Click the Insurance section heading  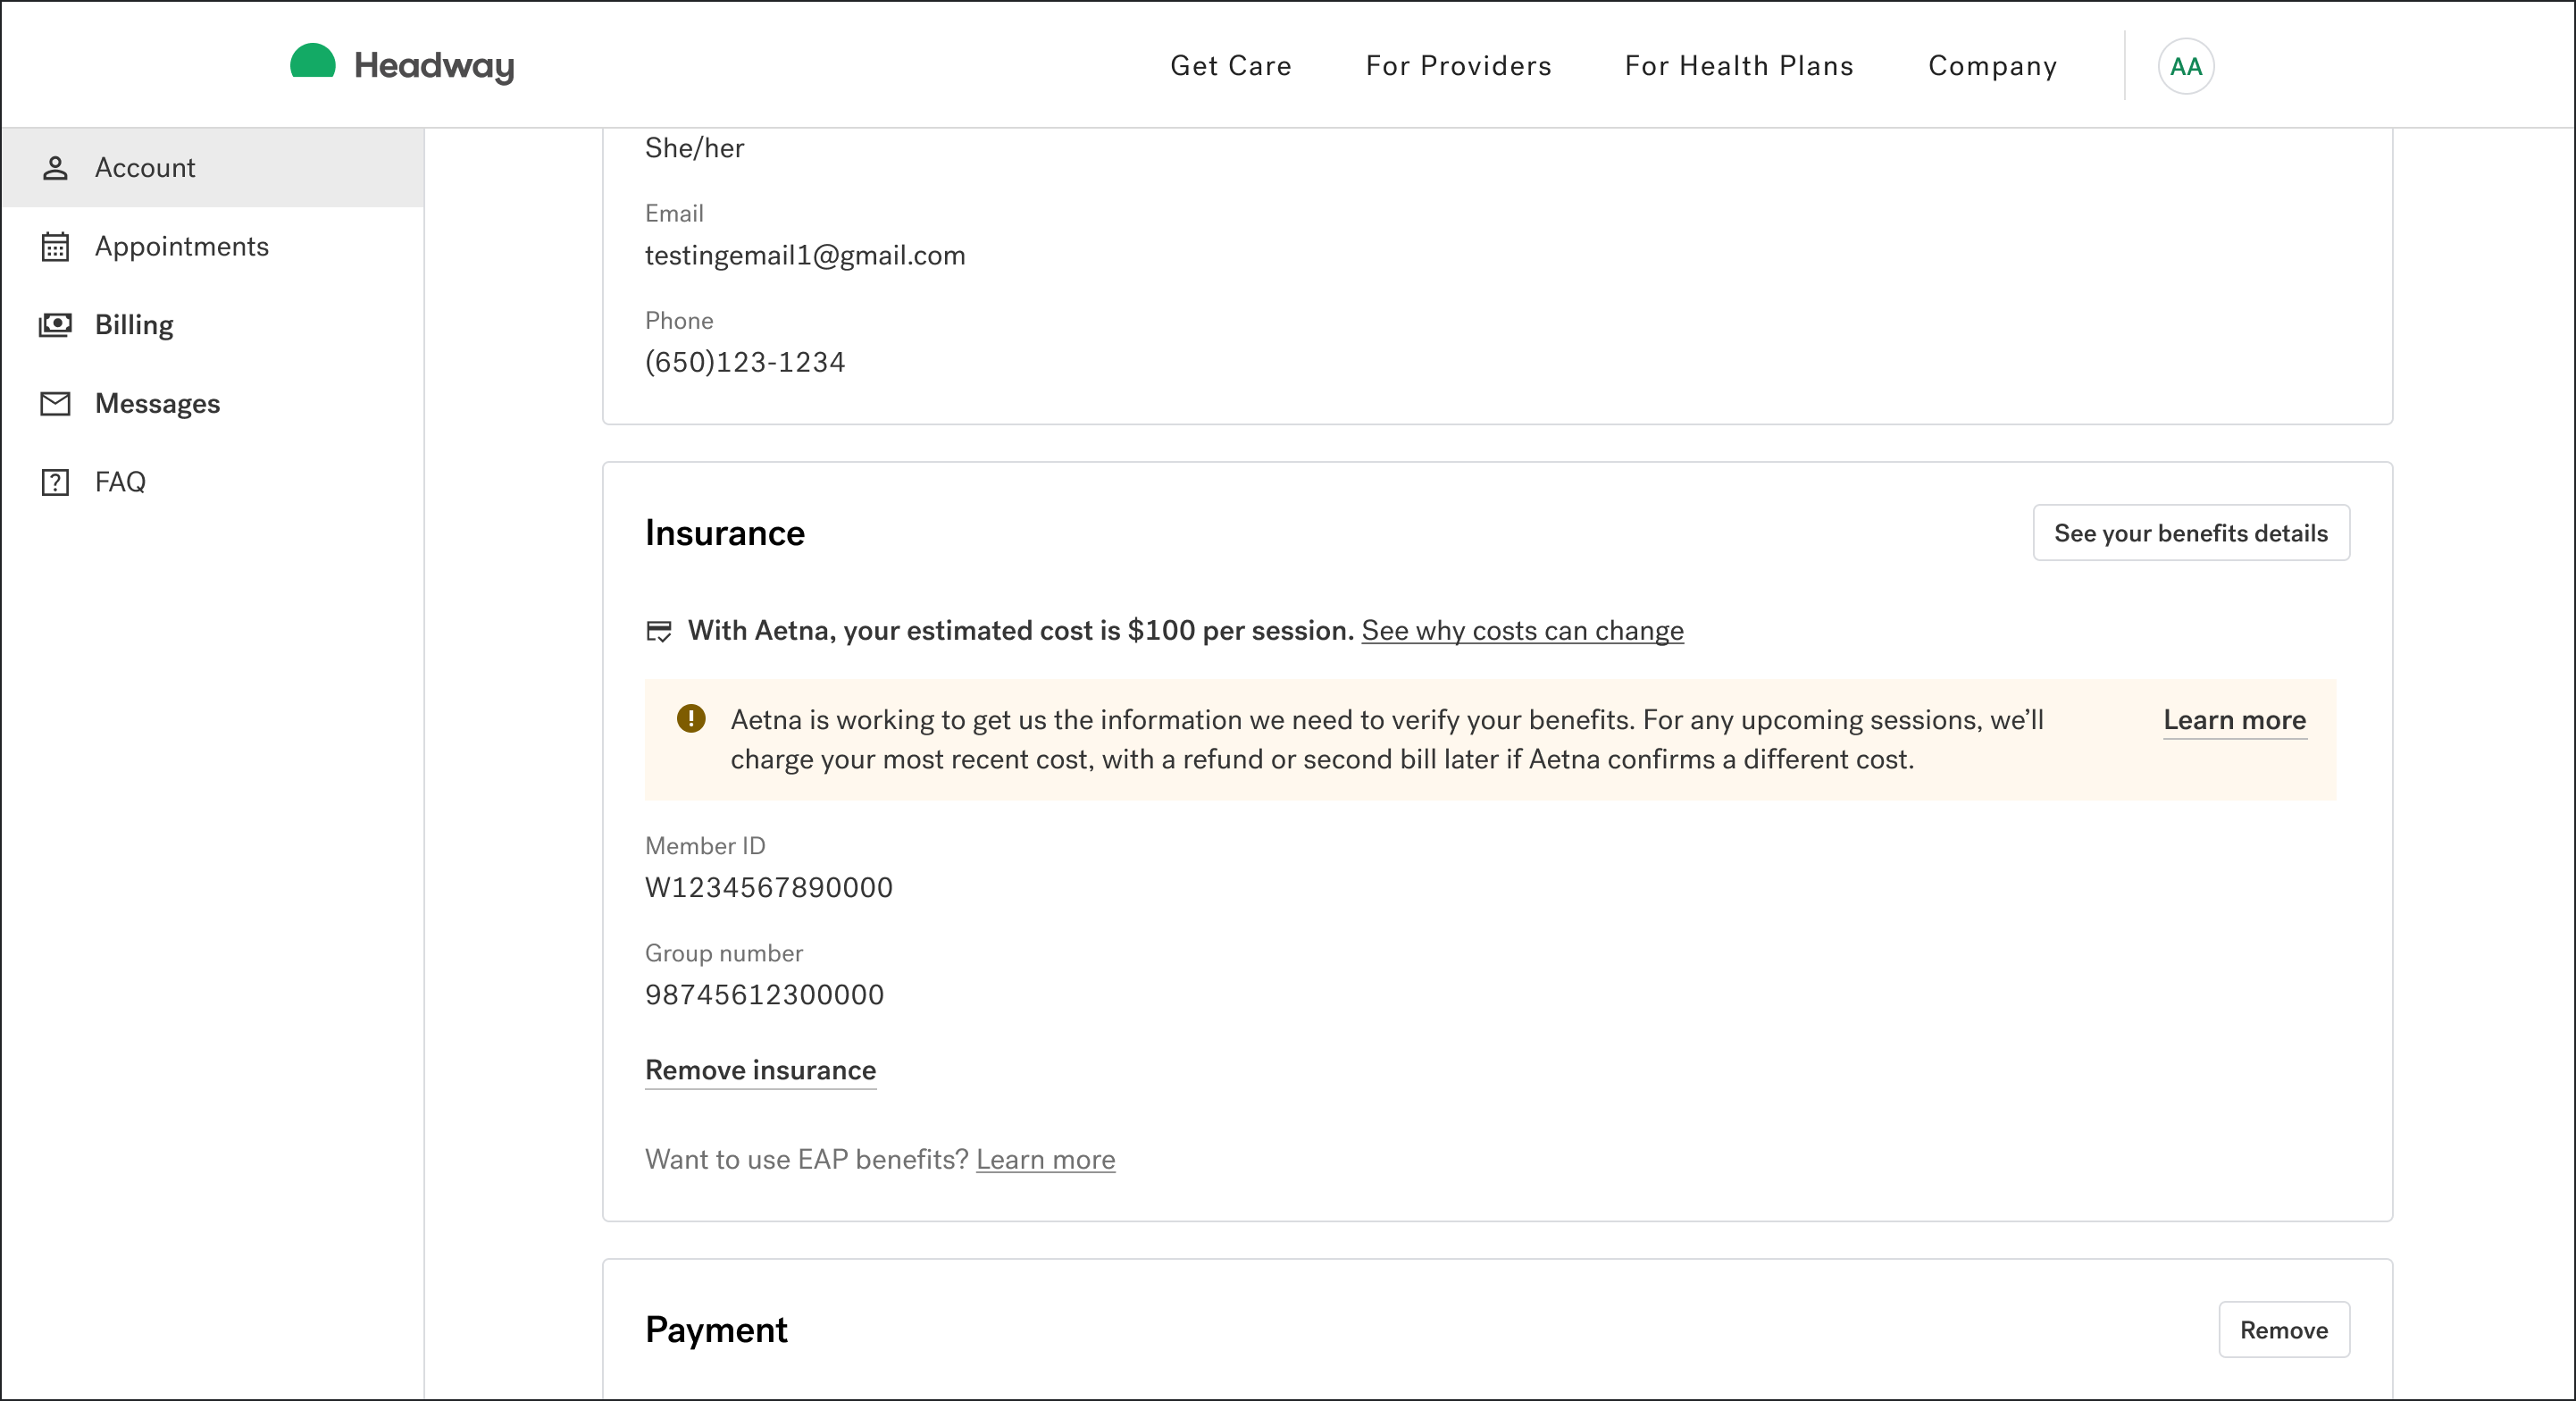724,533
